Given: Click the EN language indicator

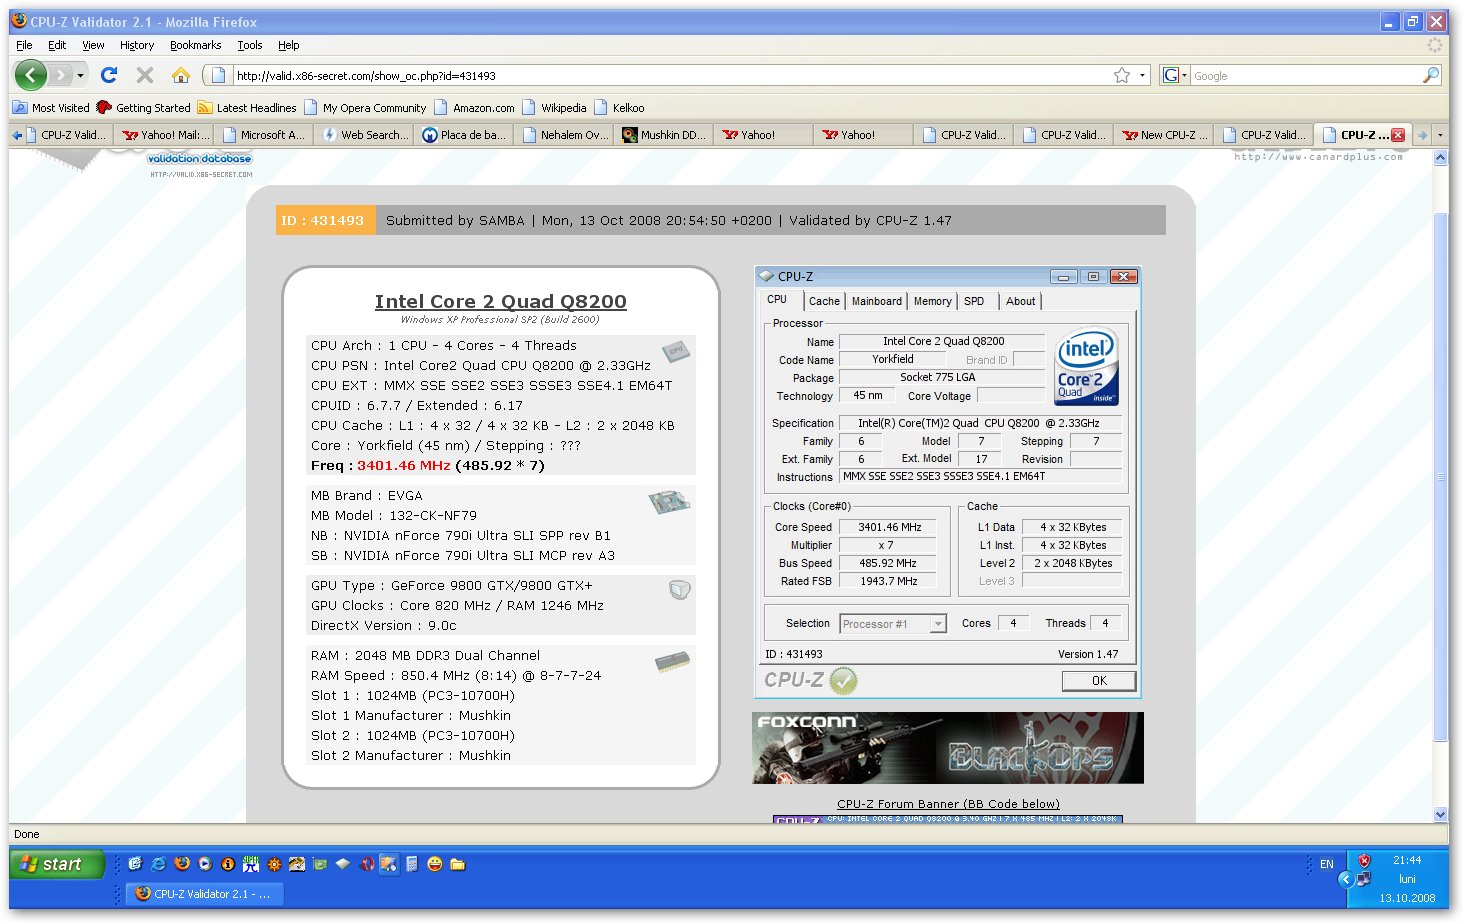Looking at the screenshot, I should click(1327, 864).
